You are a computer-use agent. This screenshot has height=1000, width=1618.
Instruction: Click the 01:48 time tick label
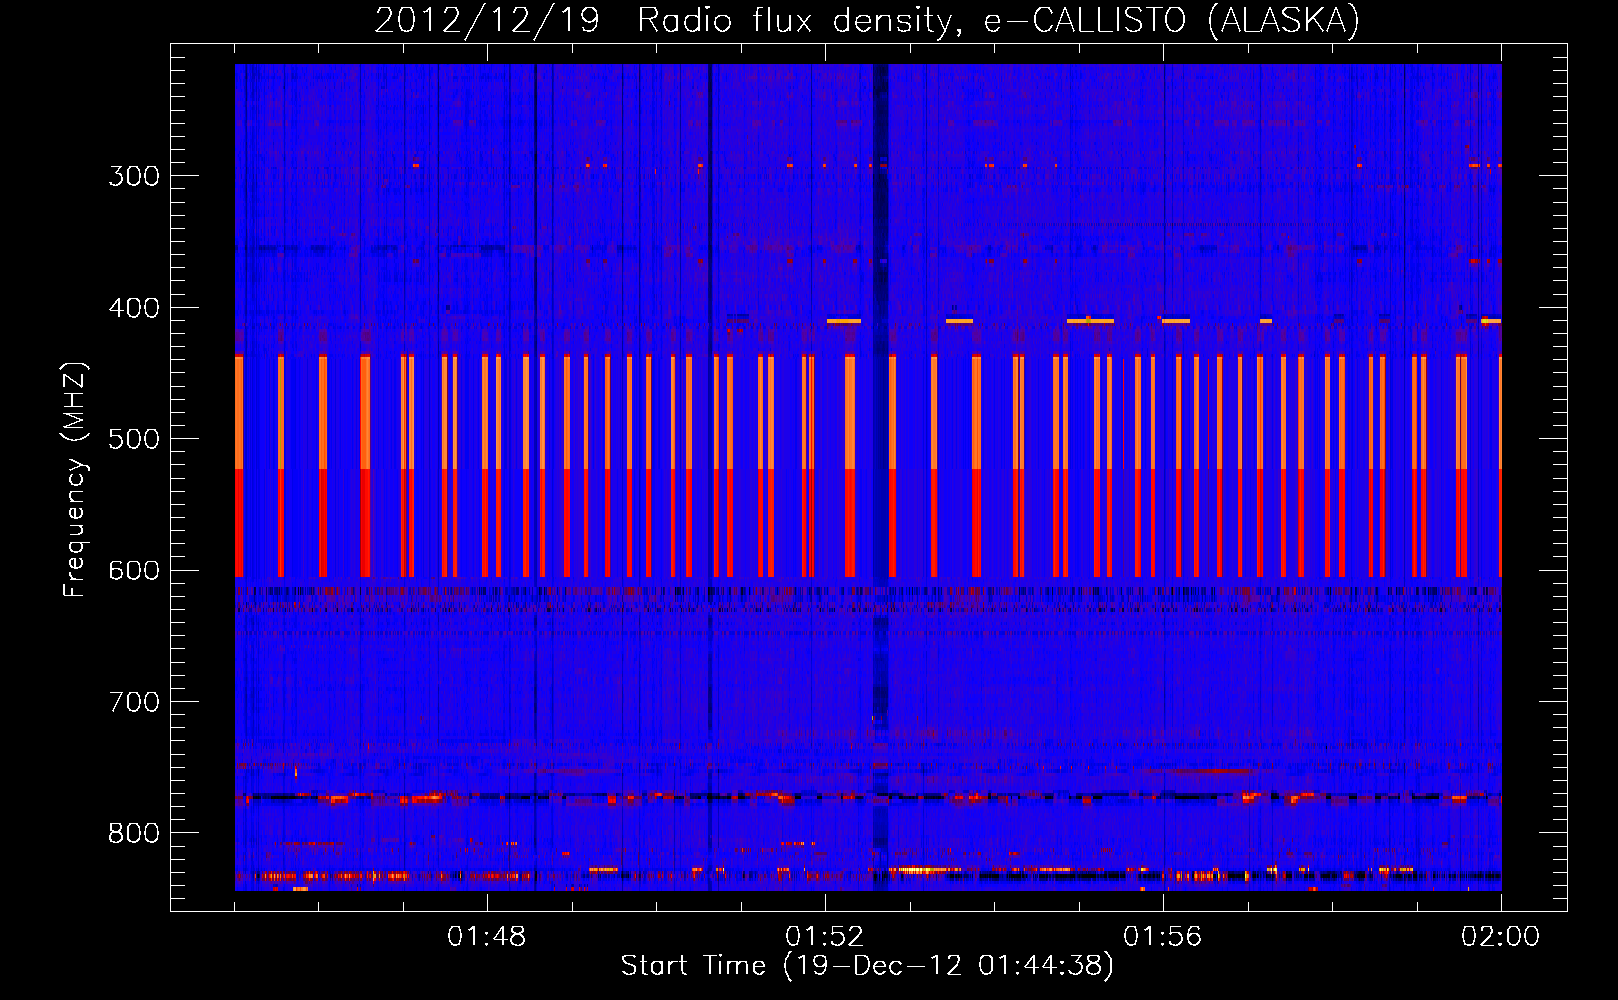pos(486,937)
